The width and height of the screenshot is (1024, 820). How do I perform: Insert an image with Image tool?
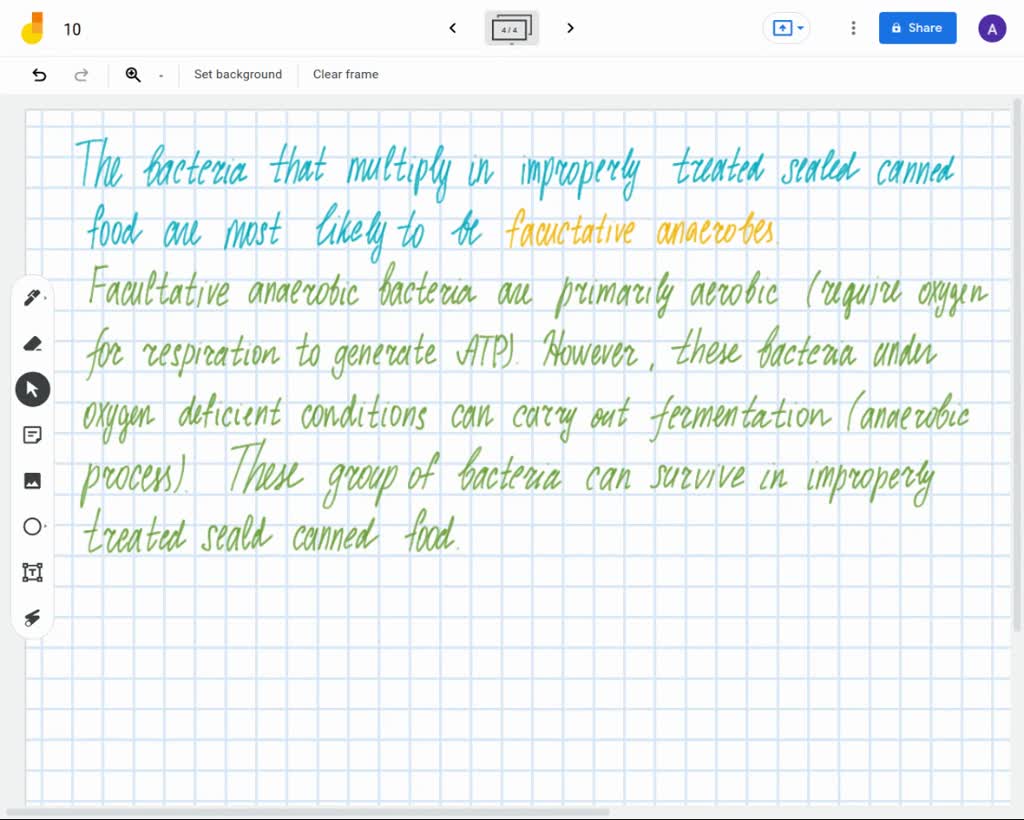click(x=32, y=481)
